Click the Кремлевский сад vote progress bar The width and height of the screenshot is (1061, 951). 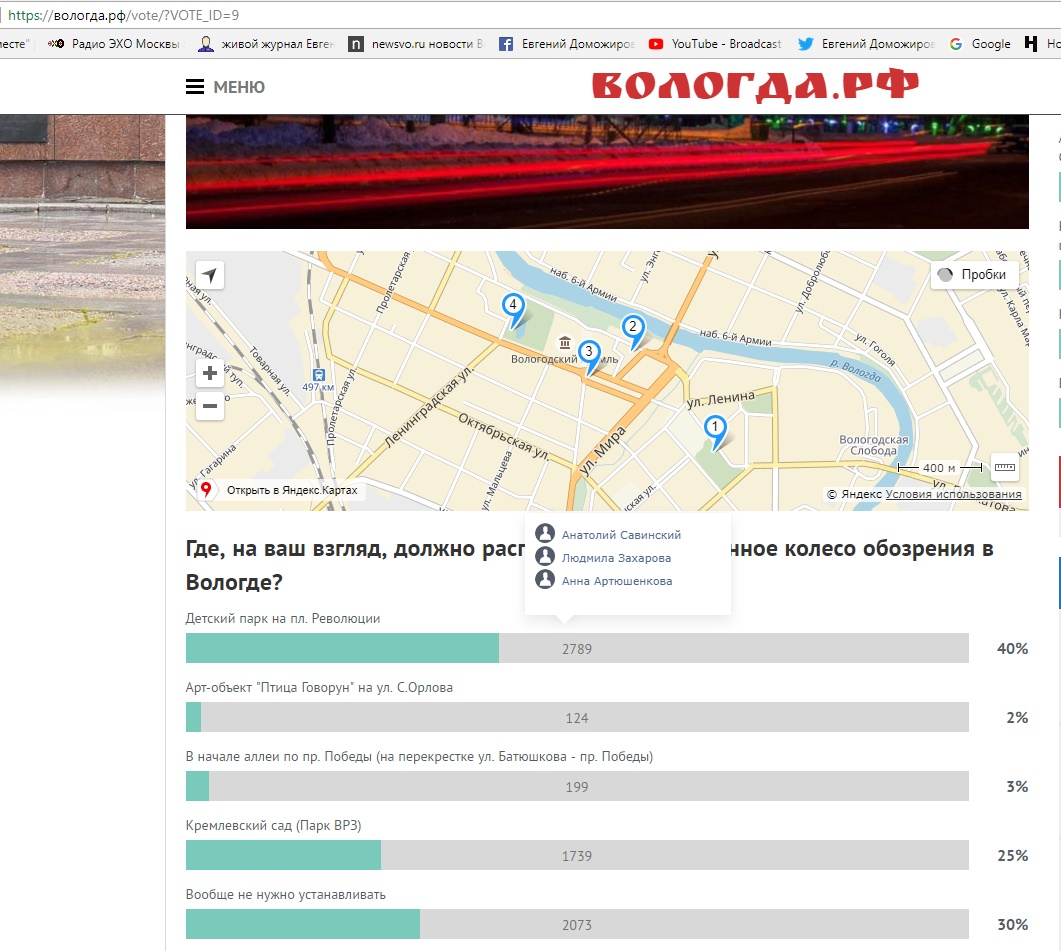577,856
